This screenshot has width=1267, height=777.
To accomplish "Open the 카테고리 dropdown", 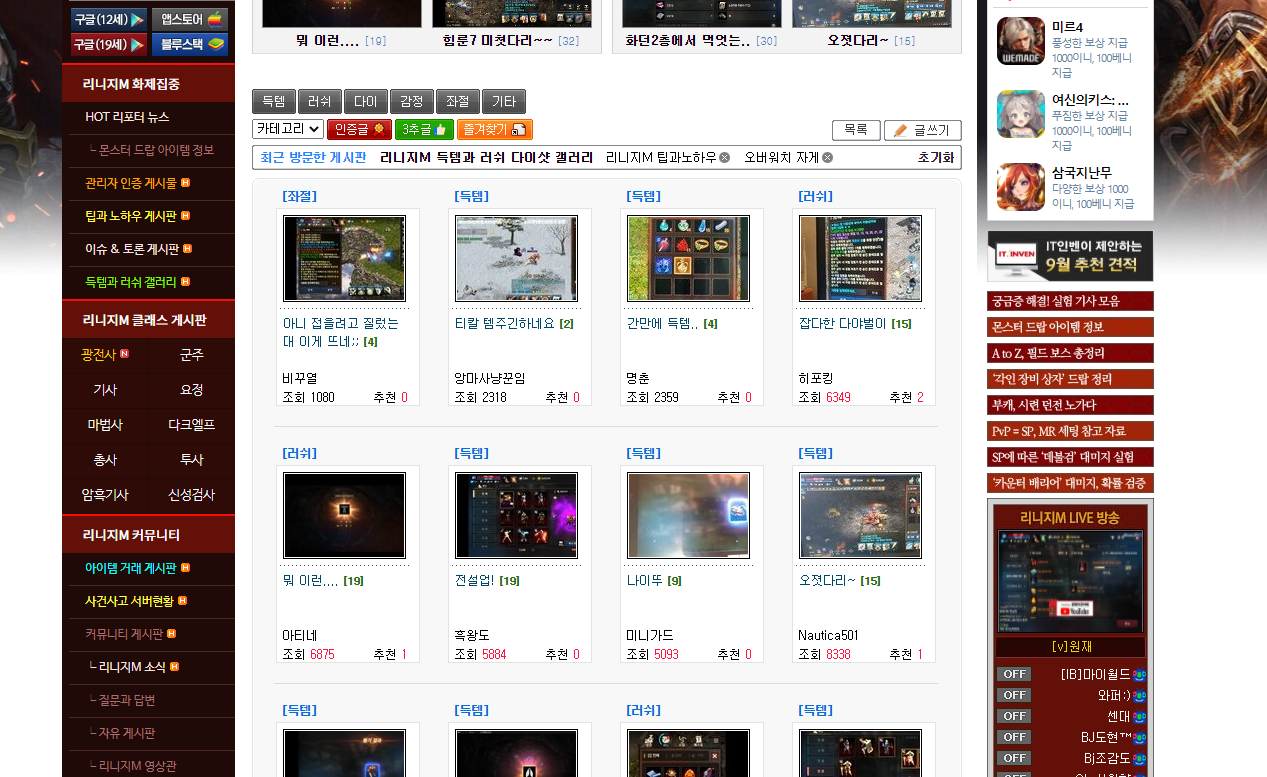I will 288,129.
